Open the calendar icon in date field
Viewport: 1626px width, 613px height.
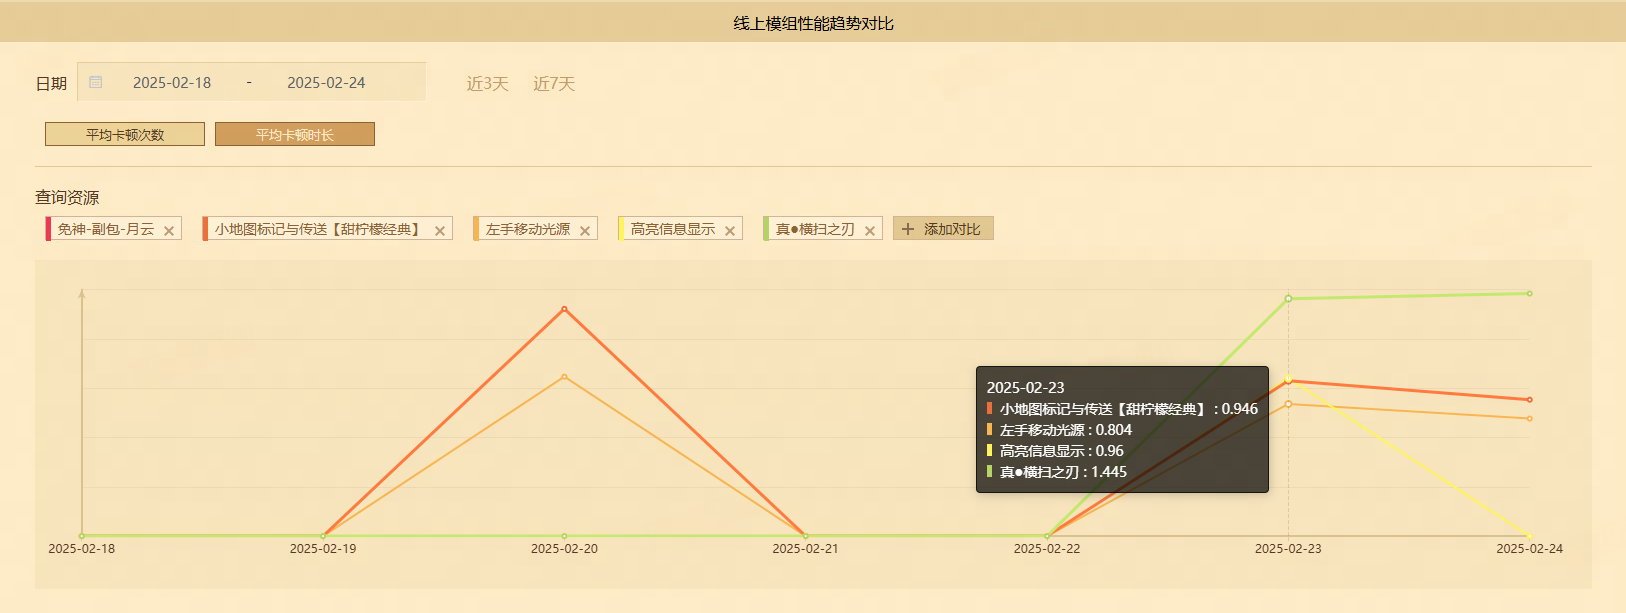coord(96,82)
